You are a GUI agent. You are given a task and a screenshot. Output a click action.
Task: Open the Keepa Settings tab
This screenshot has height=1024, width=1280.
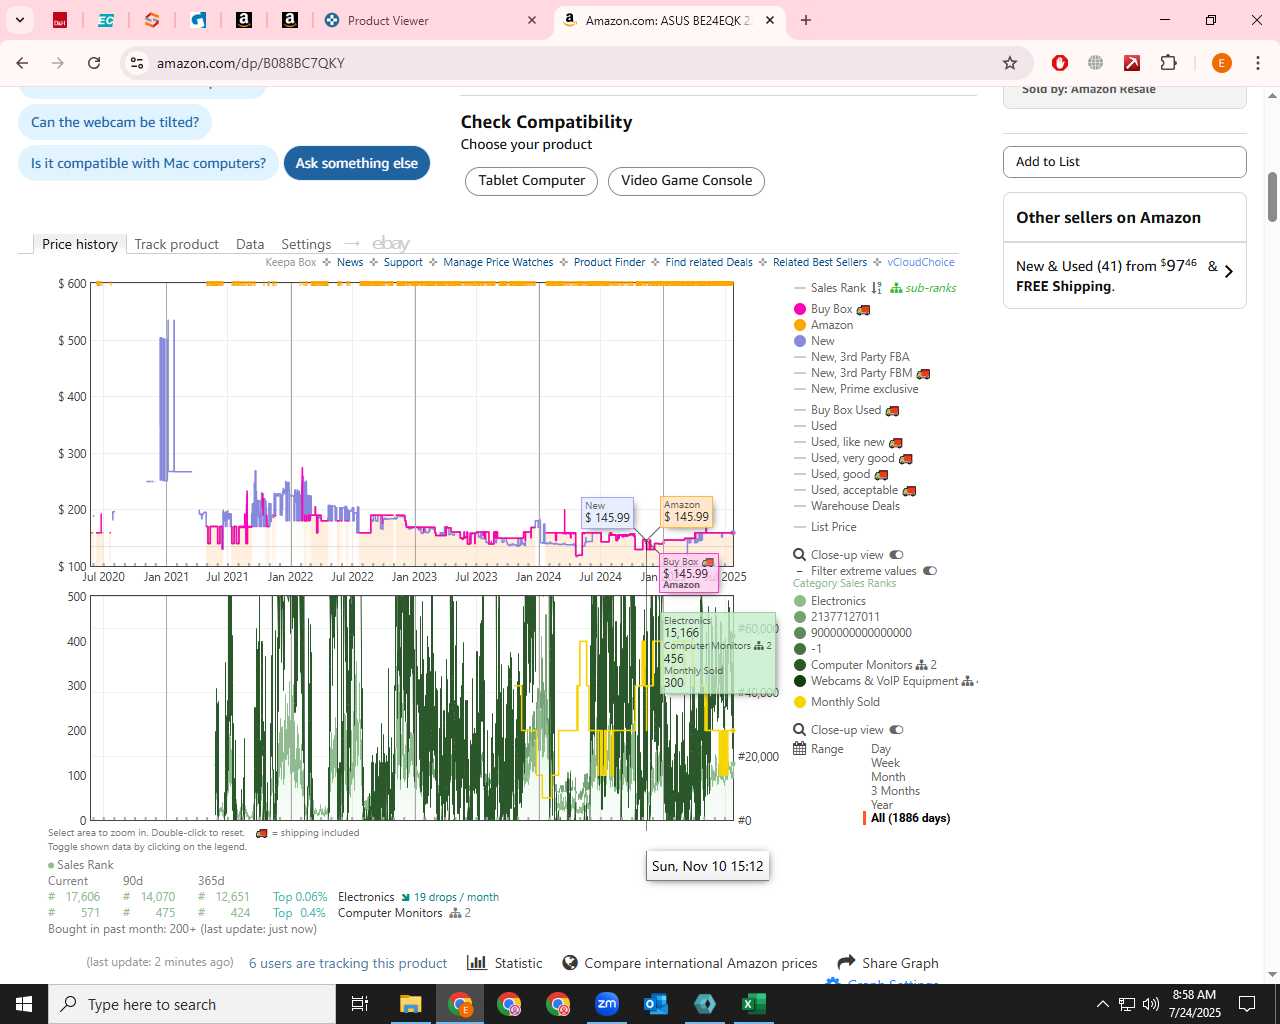tap(306, 244)
